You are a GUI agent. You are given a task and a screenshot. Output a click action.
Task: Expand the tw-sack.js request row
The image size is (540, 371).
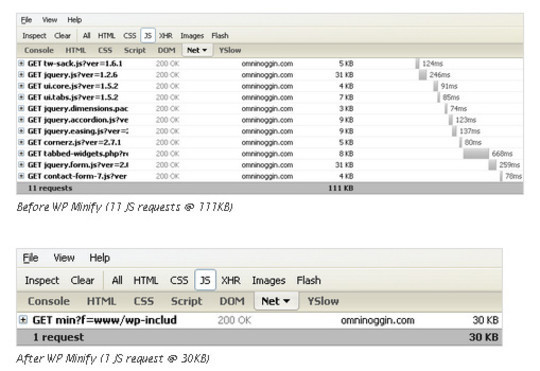(21, 63)
